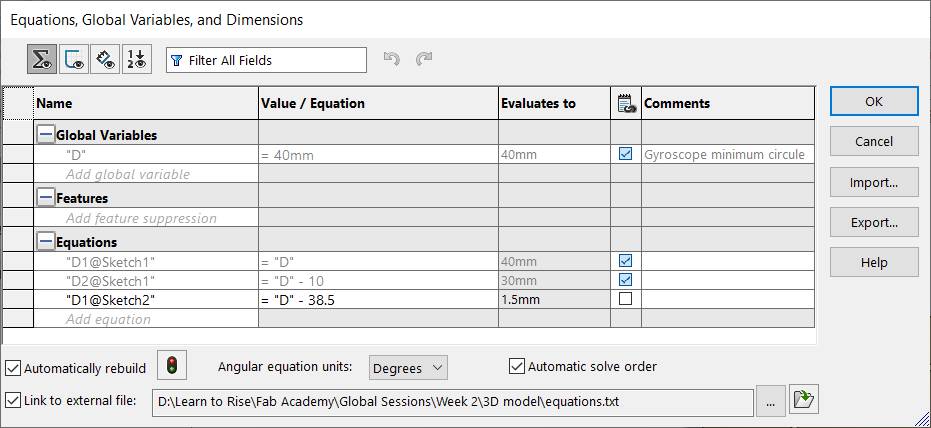The height and width of the screenshot is (428, 931).
Task: Click the open linked file icon
Action: point(803,401)
